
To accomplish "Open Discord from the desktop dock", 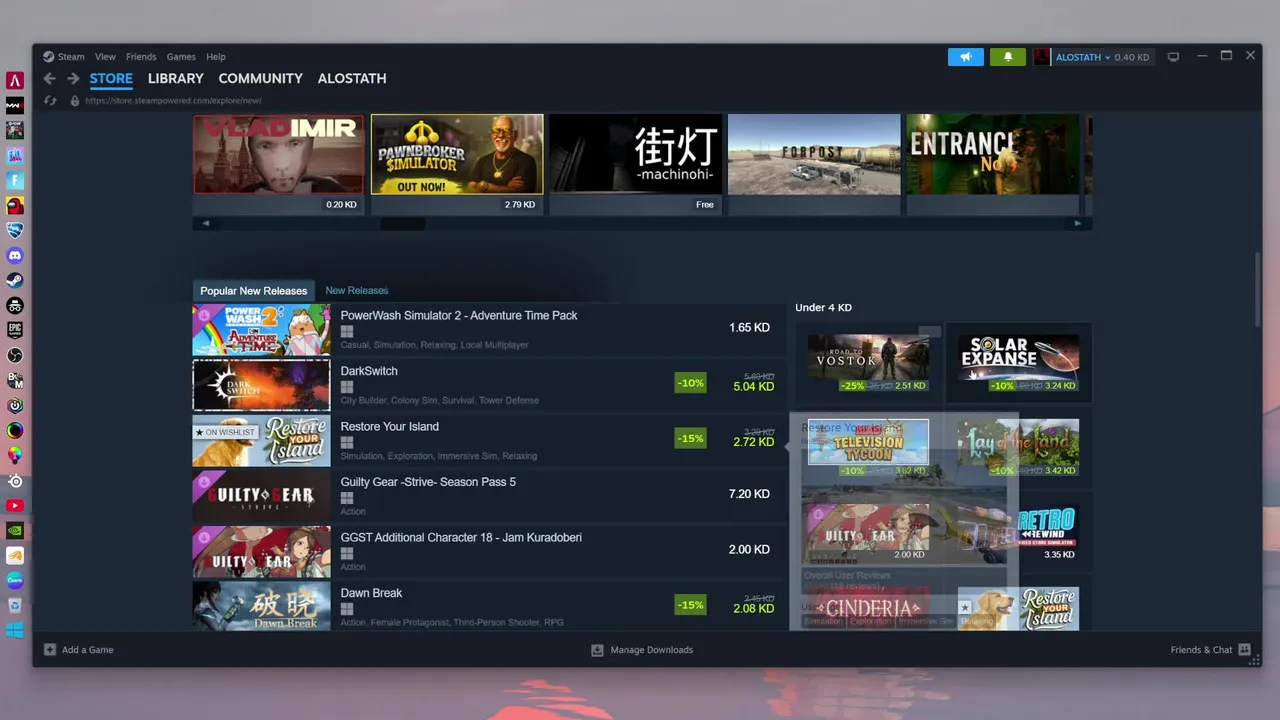I will 15,256.
